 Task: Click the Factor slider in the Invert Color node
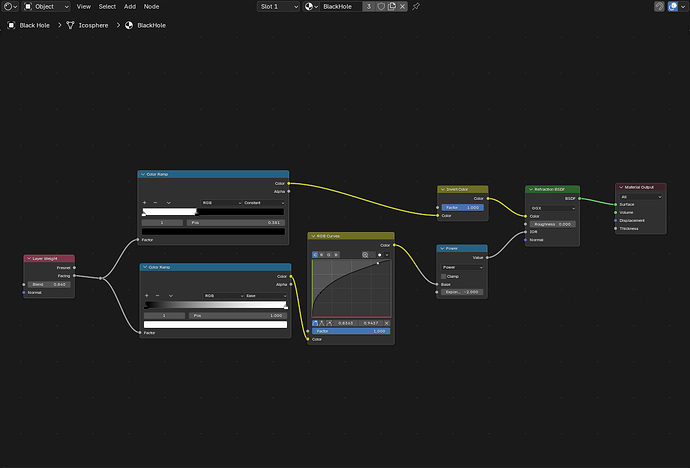pyautogui.click(x=462, y=207)
